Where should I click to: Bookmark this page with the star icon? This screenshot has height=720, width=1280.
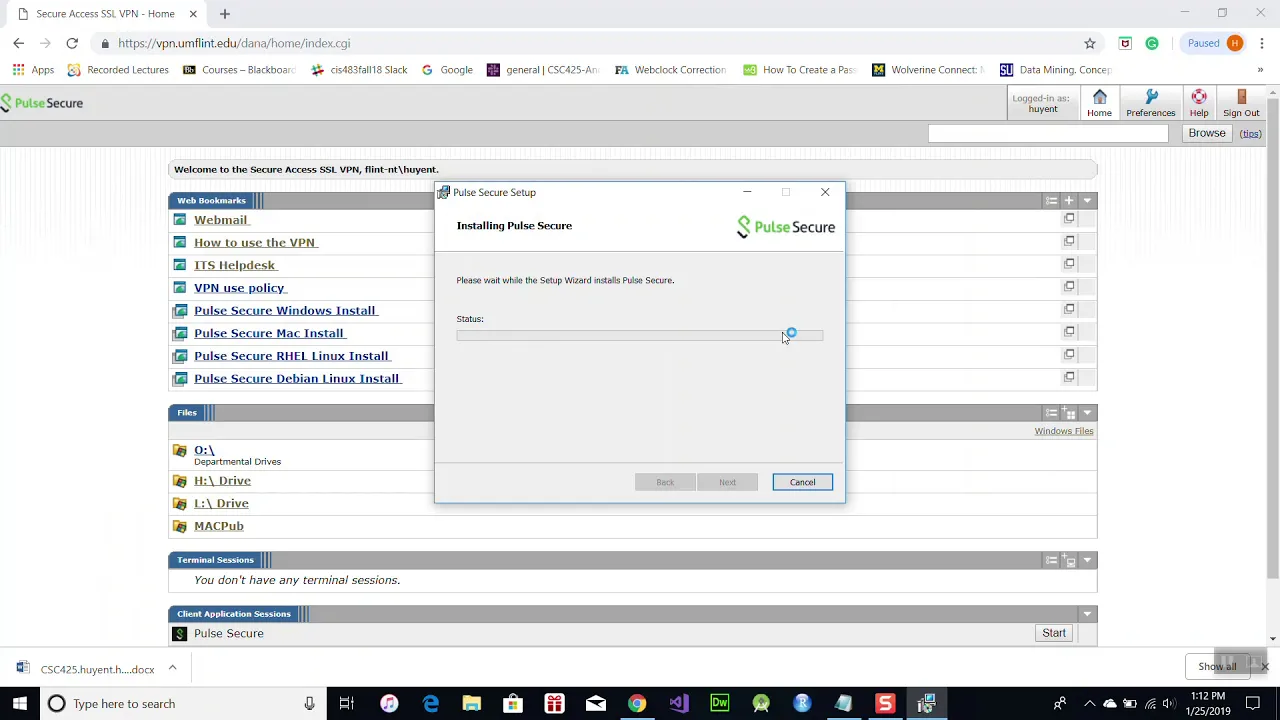pyautogui.click(x=1090, y=43)
